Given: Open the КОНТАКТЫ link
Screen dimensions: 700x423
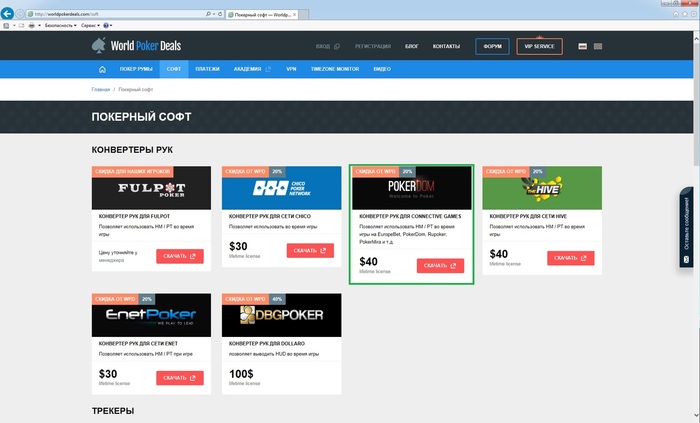Looking at the screenshot, I should [x=446, y=46].
